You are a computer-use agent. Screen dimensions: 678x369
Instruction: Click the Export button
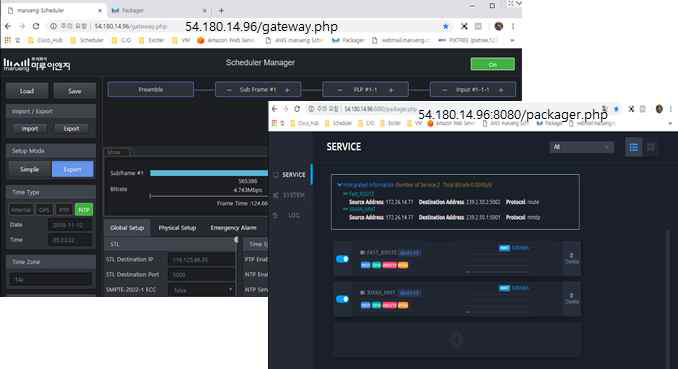point(71,129)
